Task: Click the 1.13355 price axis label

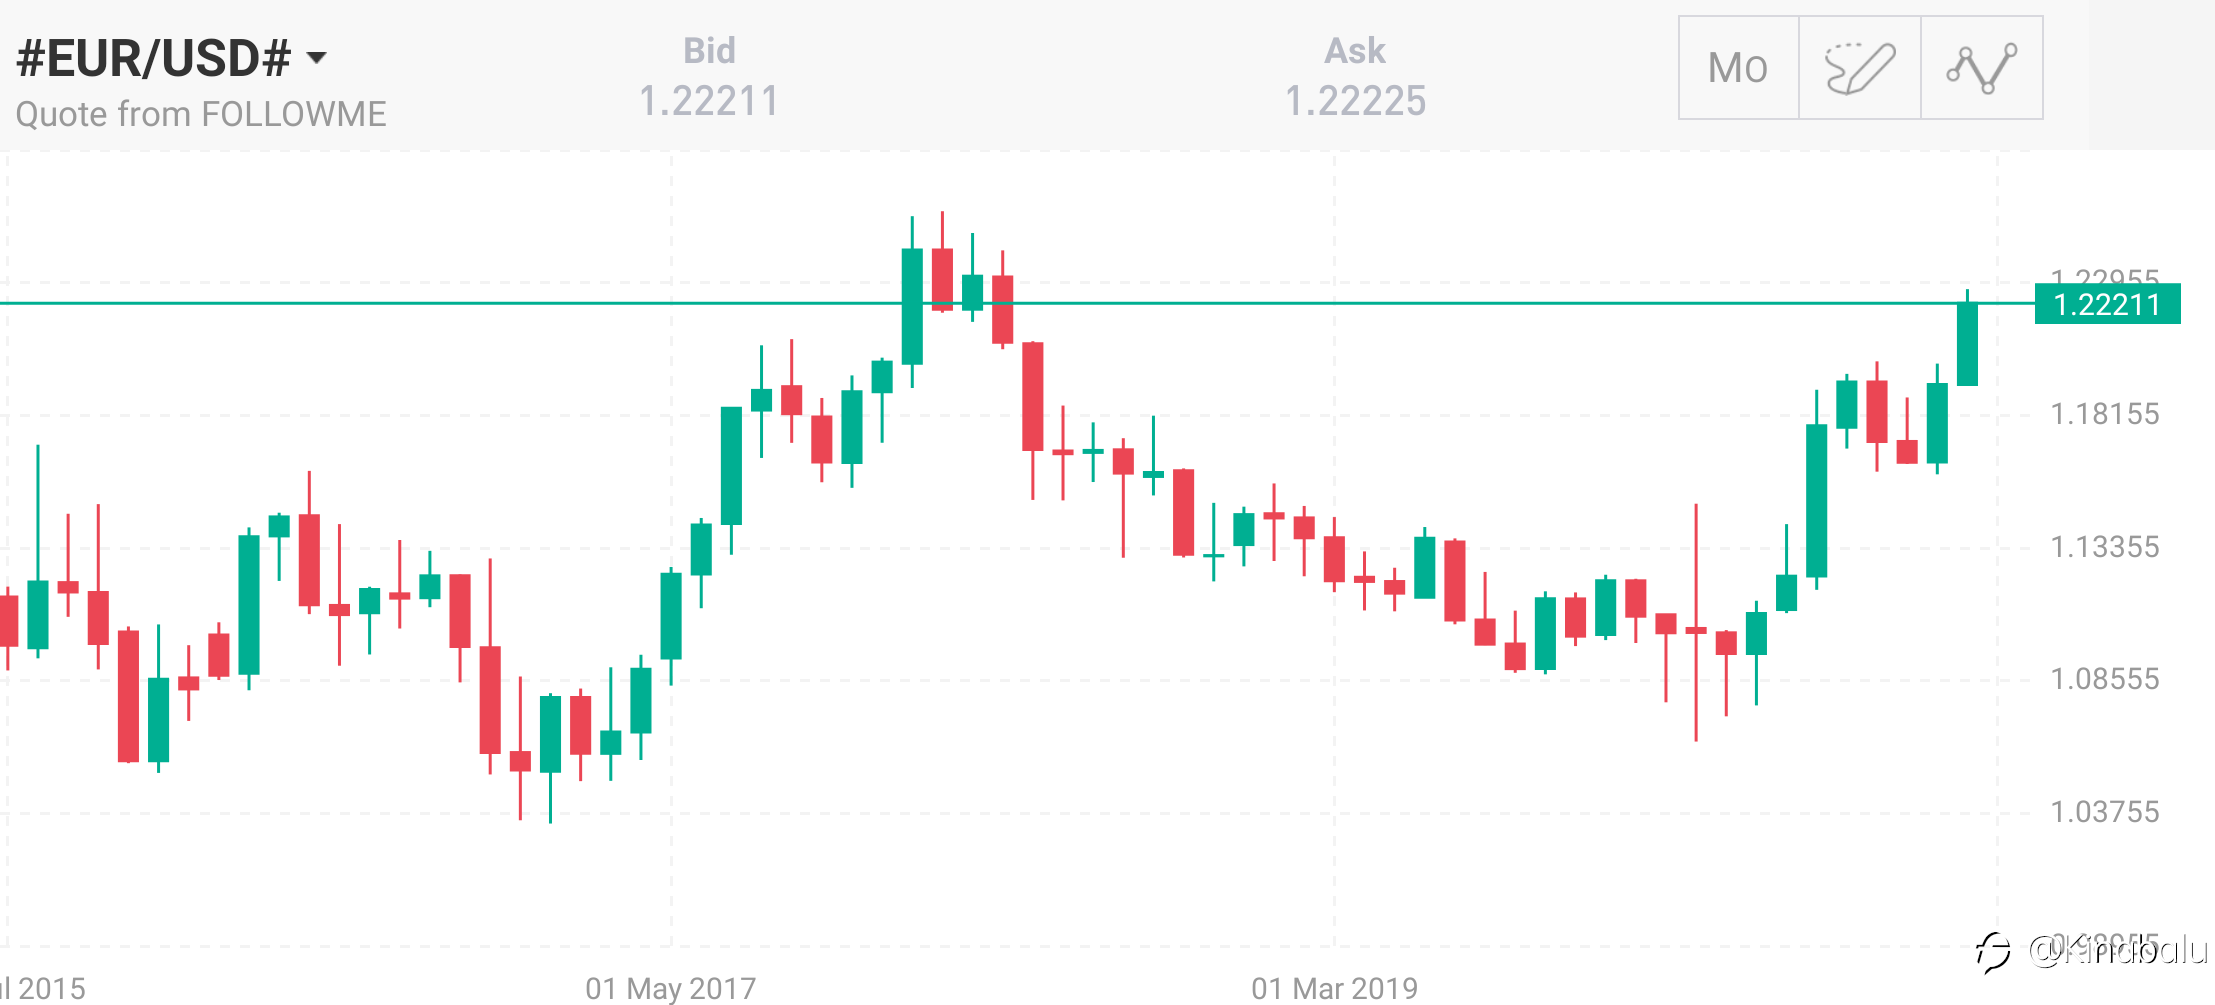Action: (2104, 547)
